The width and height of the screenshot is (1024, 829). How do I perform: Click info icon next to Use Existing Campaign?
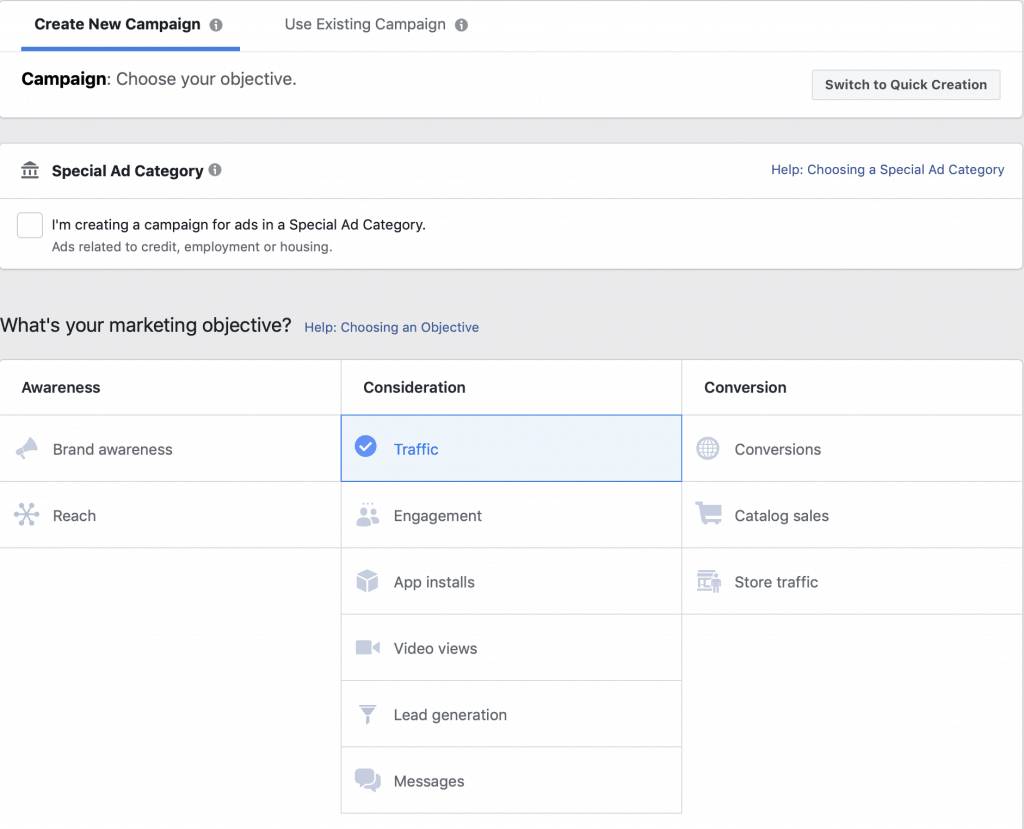(x=461, y=25)
